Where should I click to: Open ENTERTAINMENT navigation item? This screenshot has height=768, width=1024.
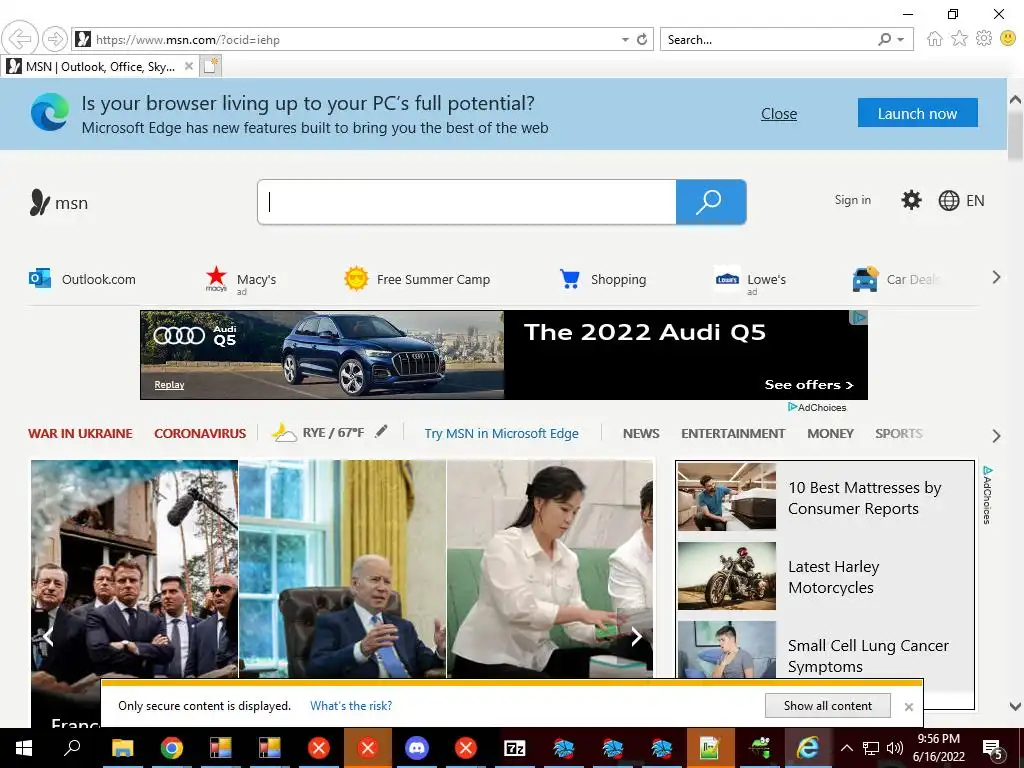pos(733,434)
